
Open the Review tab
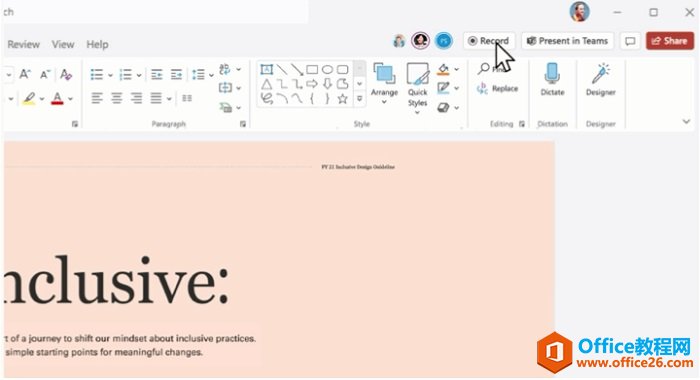coord(24,44)
